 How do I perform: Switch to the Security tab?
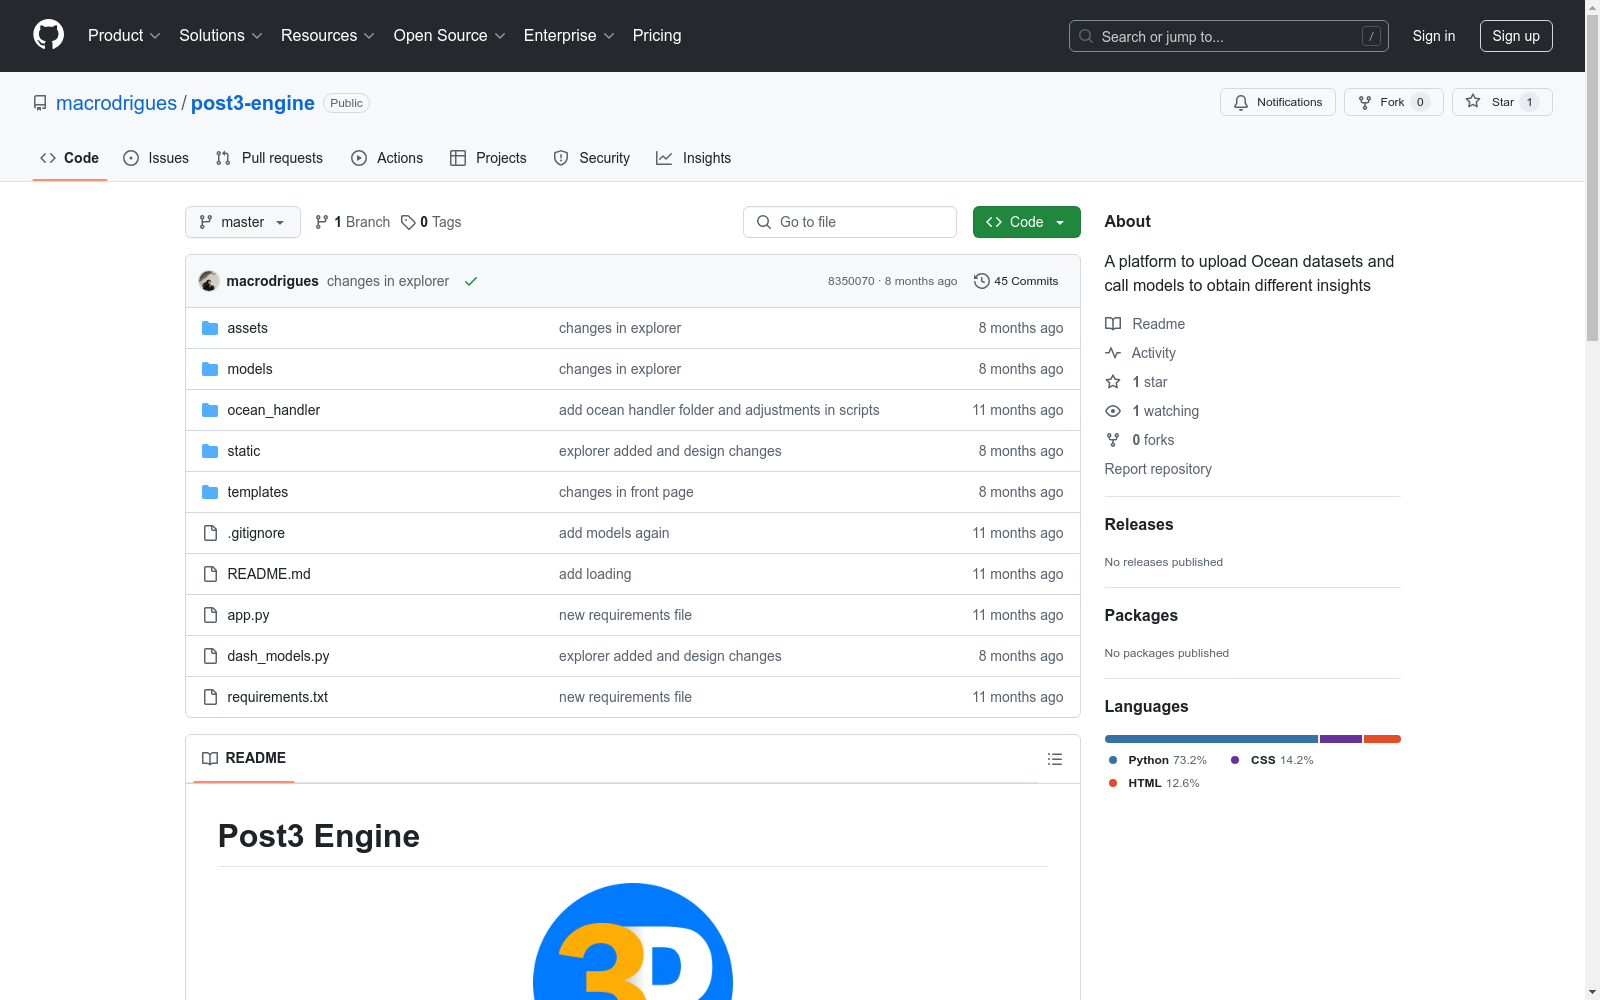[592, 158]
